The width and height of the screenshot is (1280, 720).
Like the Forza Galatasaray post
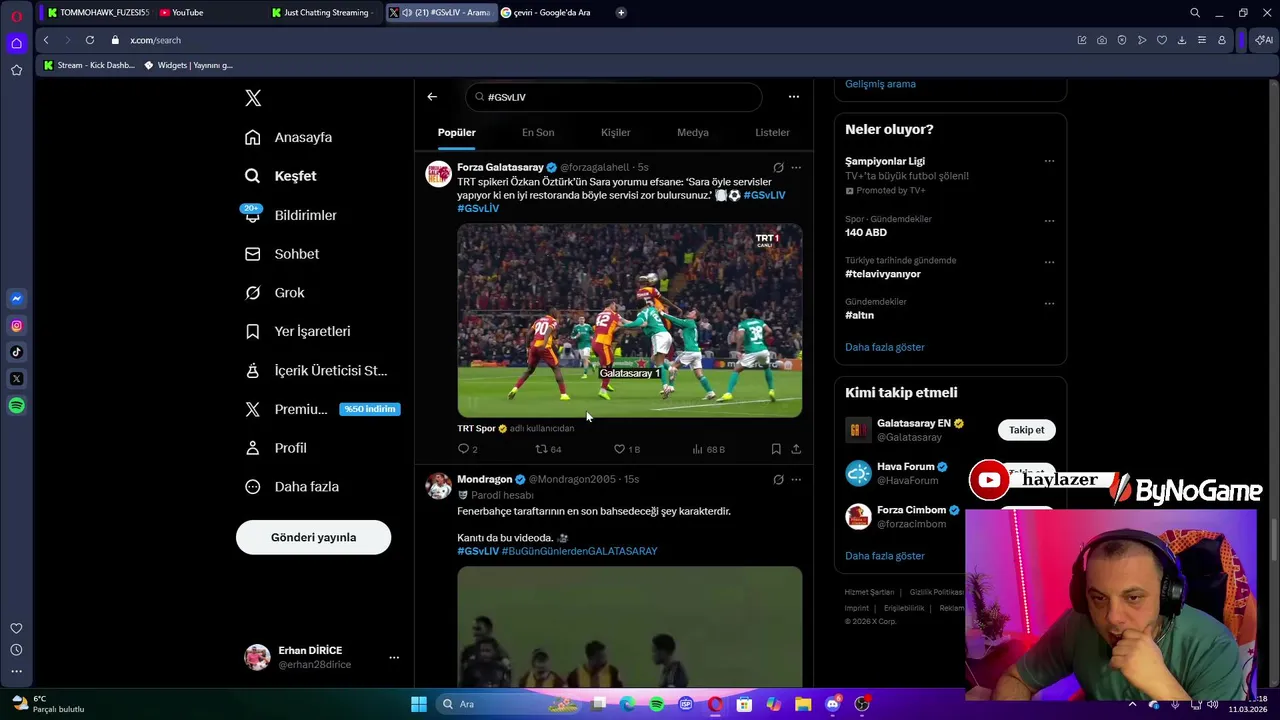coord(626,449)
